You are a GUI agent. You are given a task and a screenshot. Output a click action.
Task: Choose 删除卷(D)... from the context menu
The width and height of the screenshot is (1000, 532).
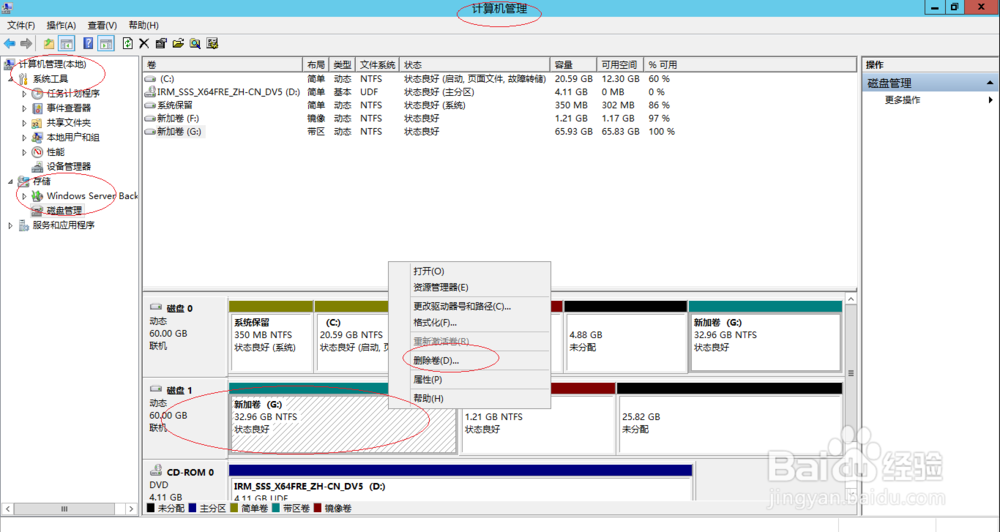[x=469, y=360]
